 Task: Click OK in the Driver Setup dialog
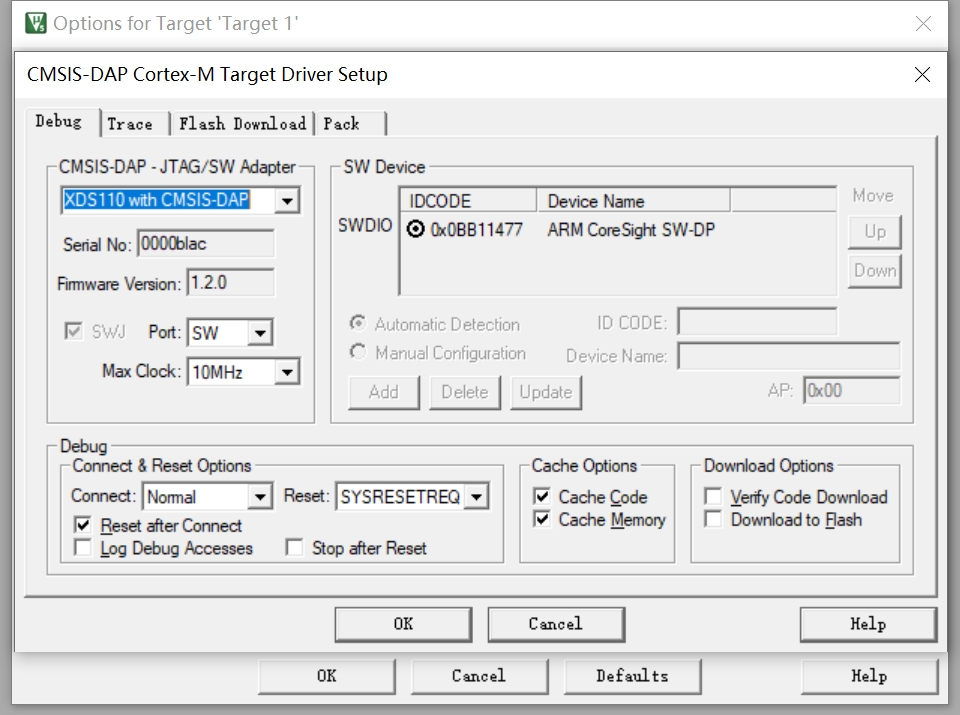(x=404, y=624)
